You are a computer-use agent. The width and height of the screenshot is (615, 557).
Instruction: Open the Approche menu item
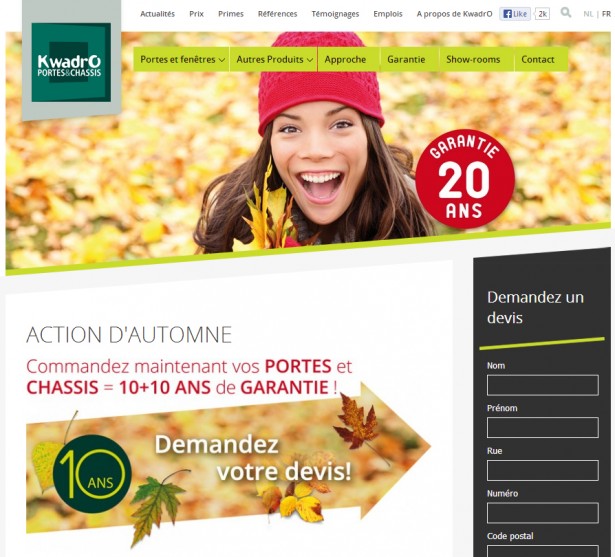pyautogui.click(x=345, y=59)
